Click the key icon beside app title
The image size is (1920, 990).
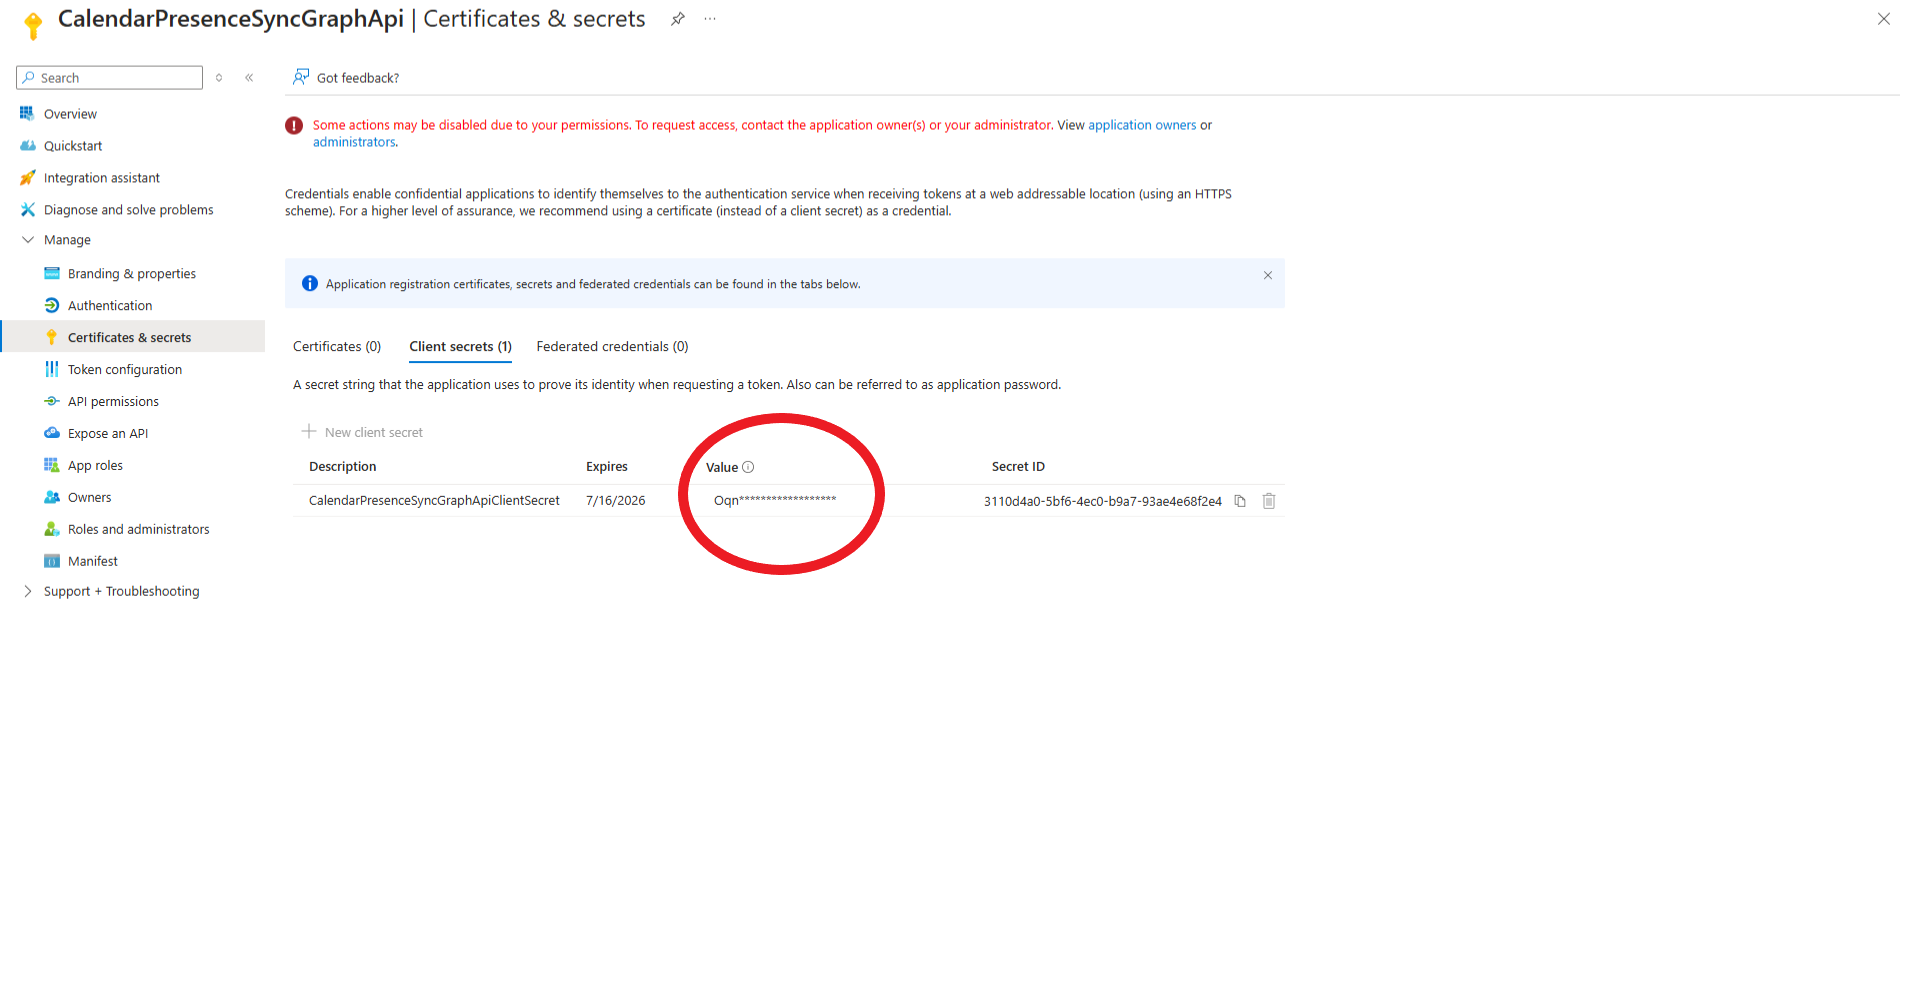(x=33, y=25)
